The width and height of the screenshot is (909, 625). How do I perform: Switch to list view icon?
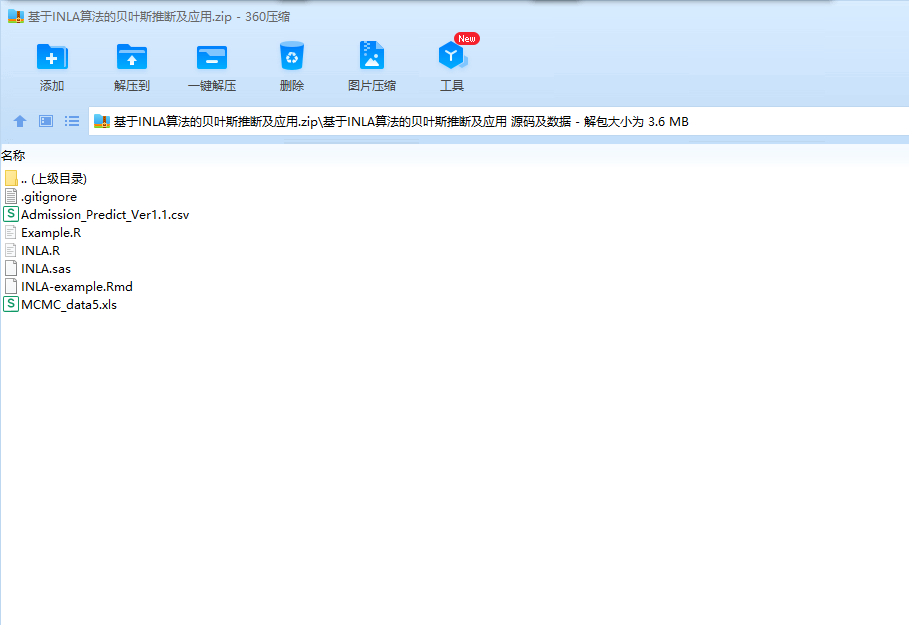pyautogui.click(x=72, y=121)
